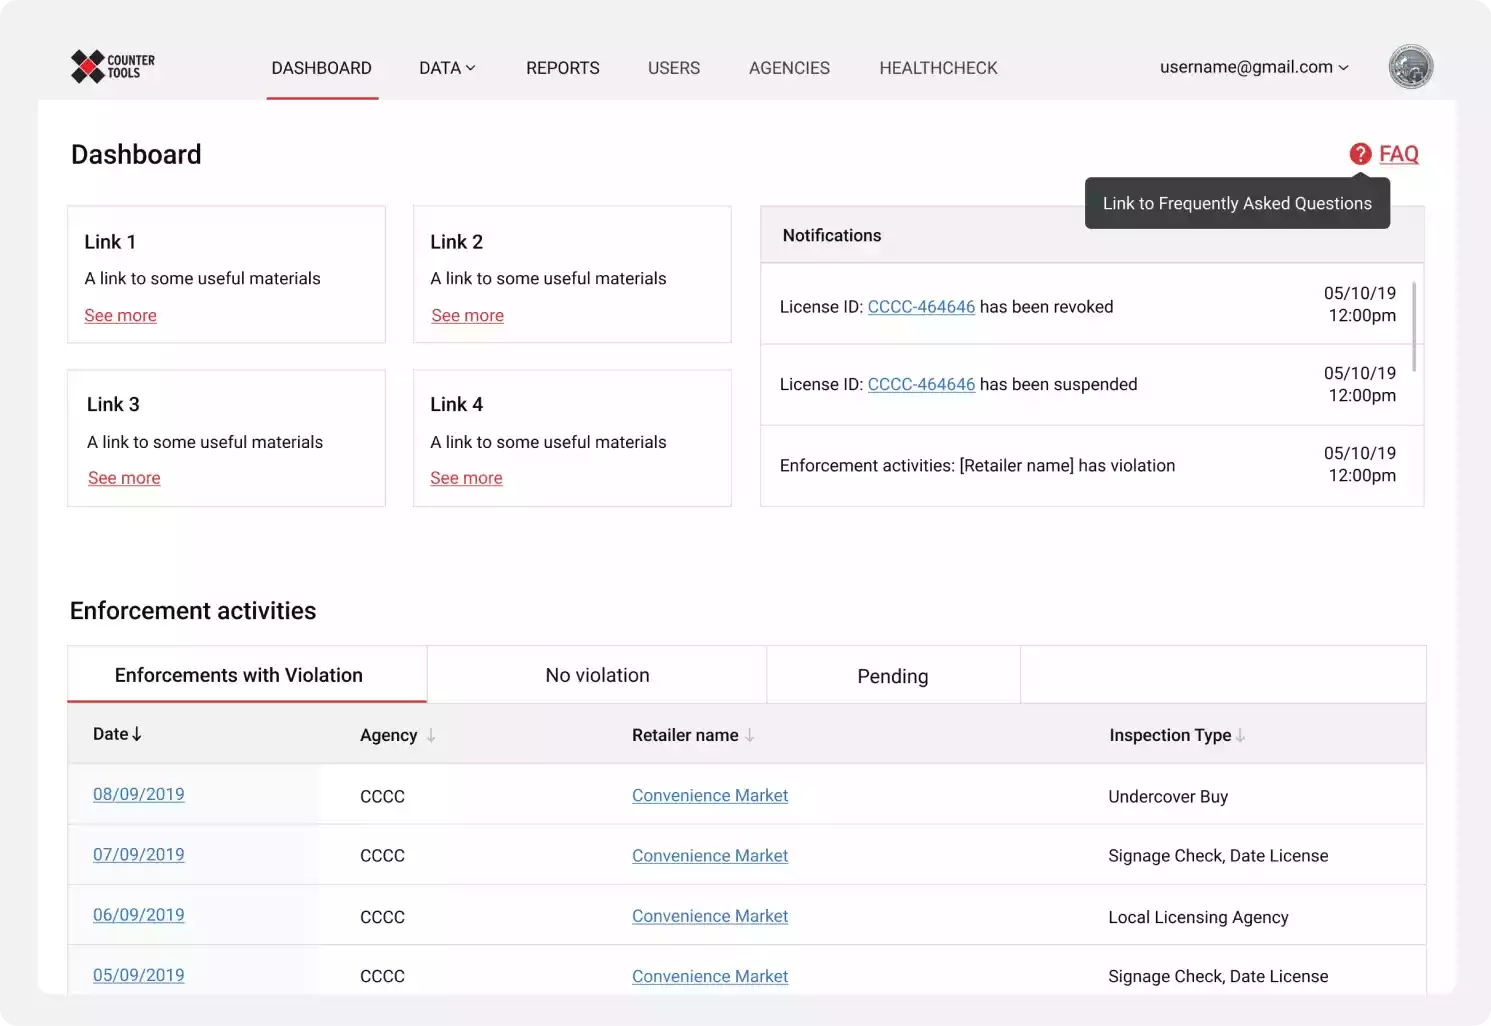Open Convenience Market in 08/09/2019 row
The width and height of the screenshot is (1491, 1026).
(710, 795)
